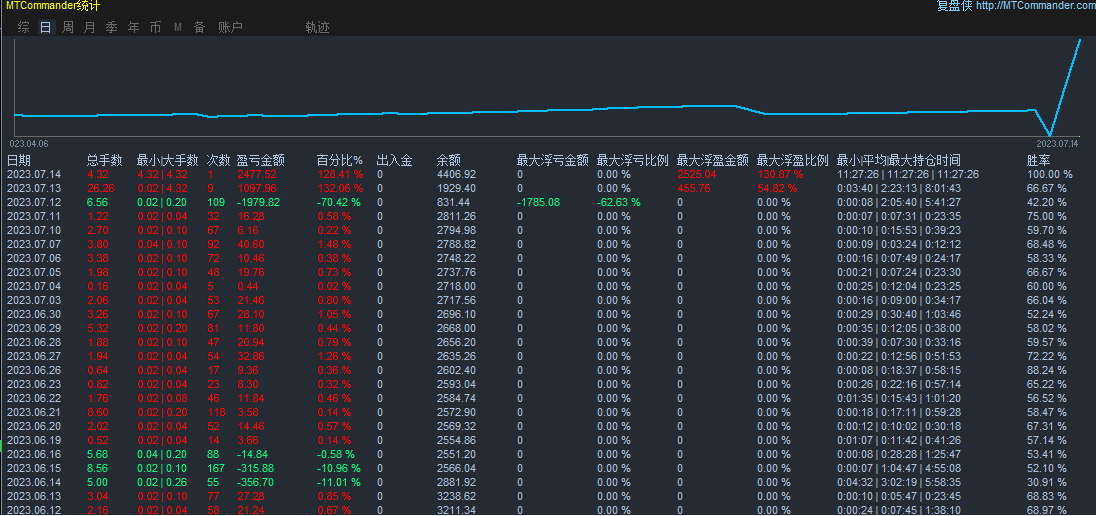The image size is (1096, 516).
Task: Open the http://MTCommander.com link
Action: click(x=1035, y=6)
